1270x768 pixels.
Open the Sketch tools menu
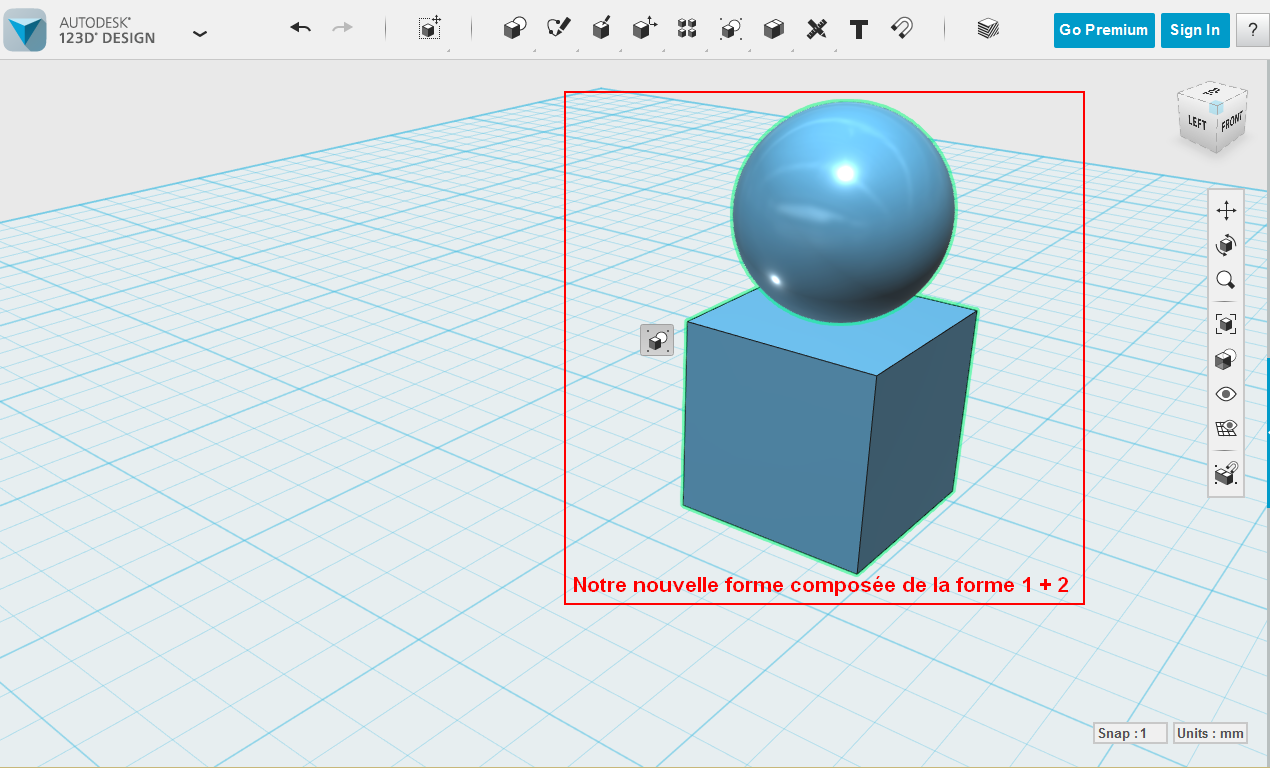[x=558, y=29]
